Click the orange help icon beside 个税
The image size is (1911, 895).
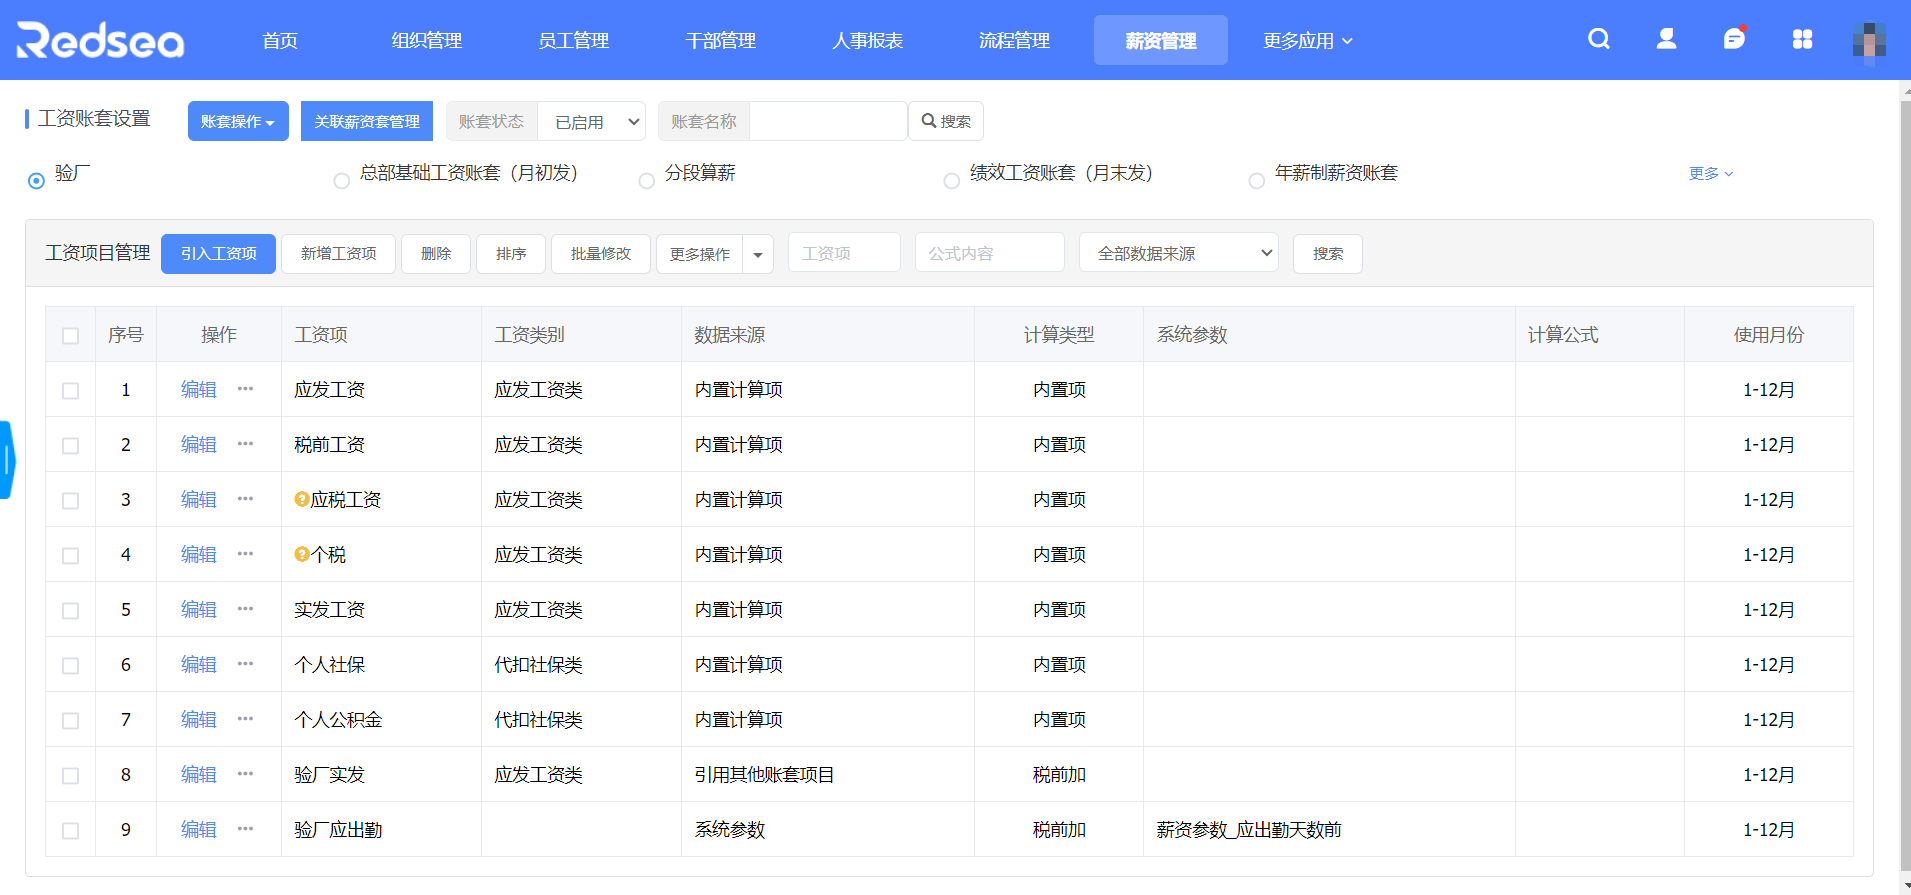tap(301, 554)
